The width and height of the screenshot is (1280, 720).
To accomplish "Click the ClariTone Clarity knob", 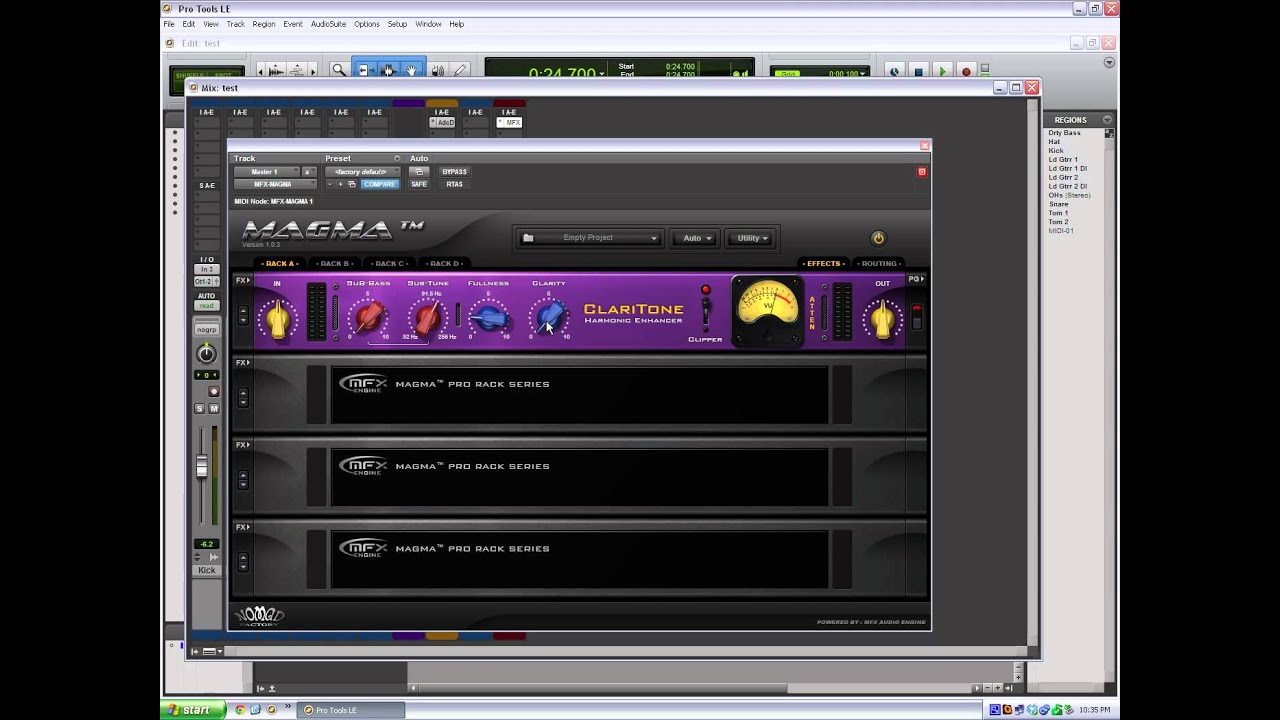I will point(549,318).
